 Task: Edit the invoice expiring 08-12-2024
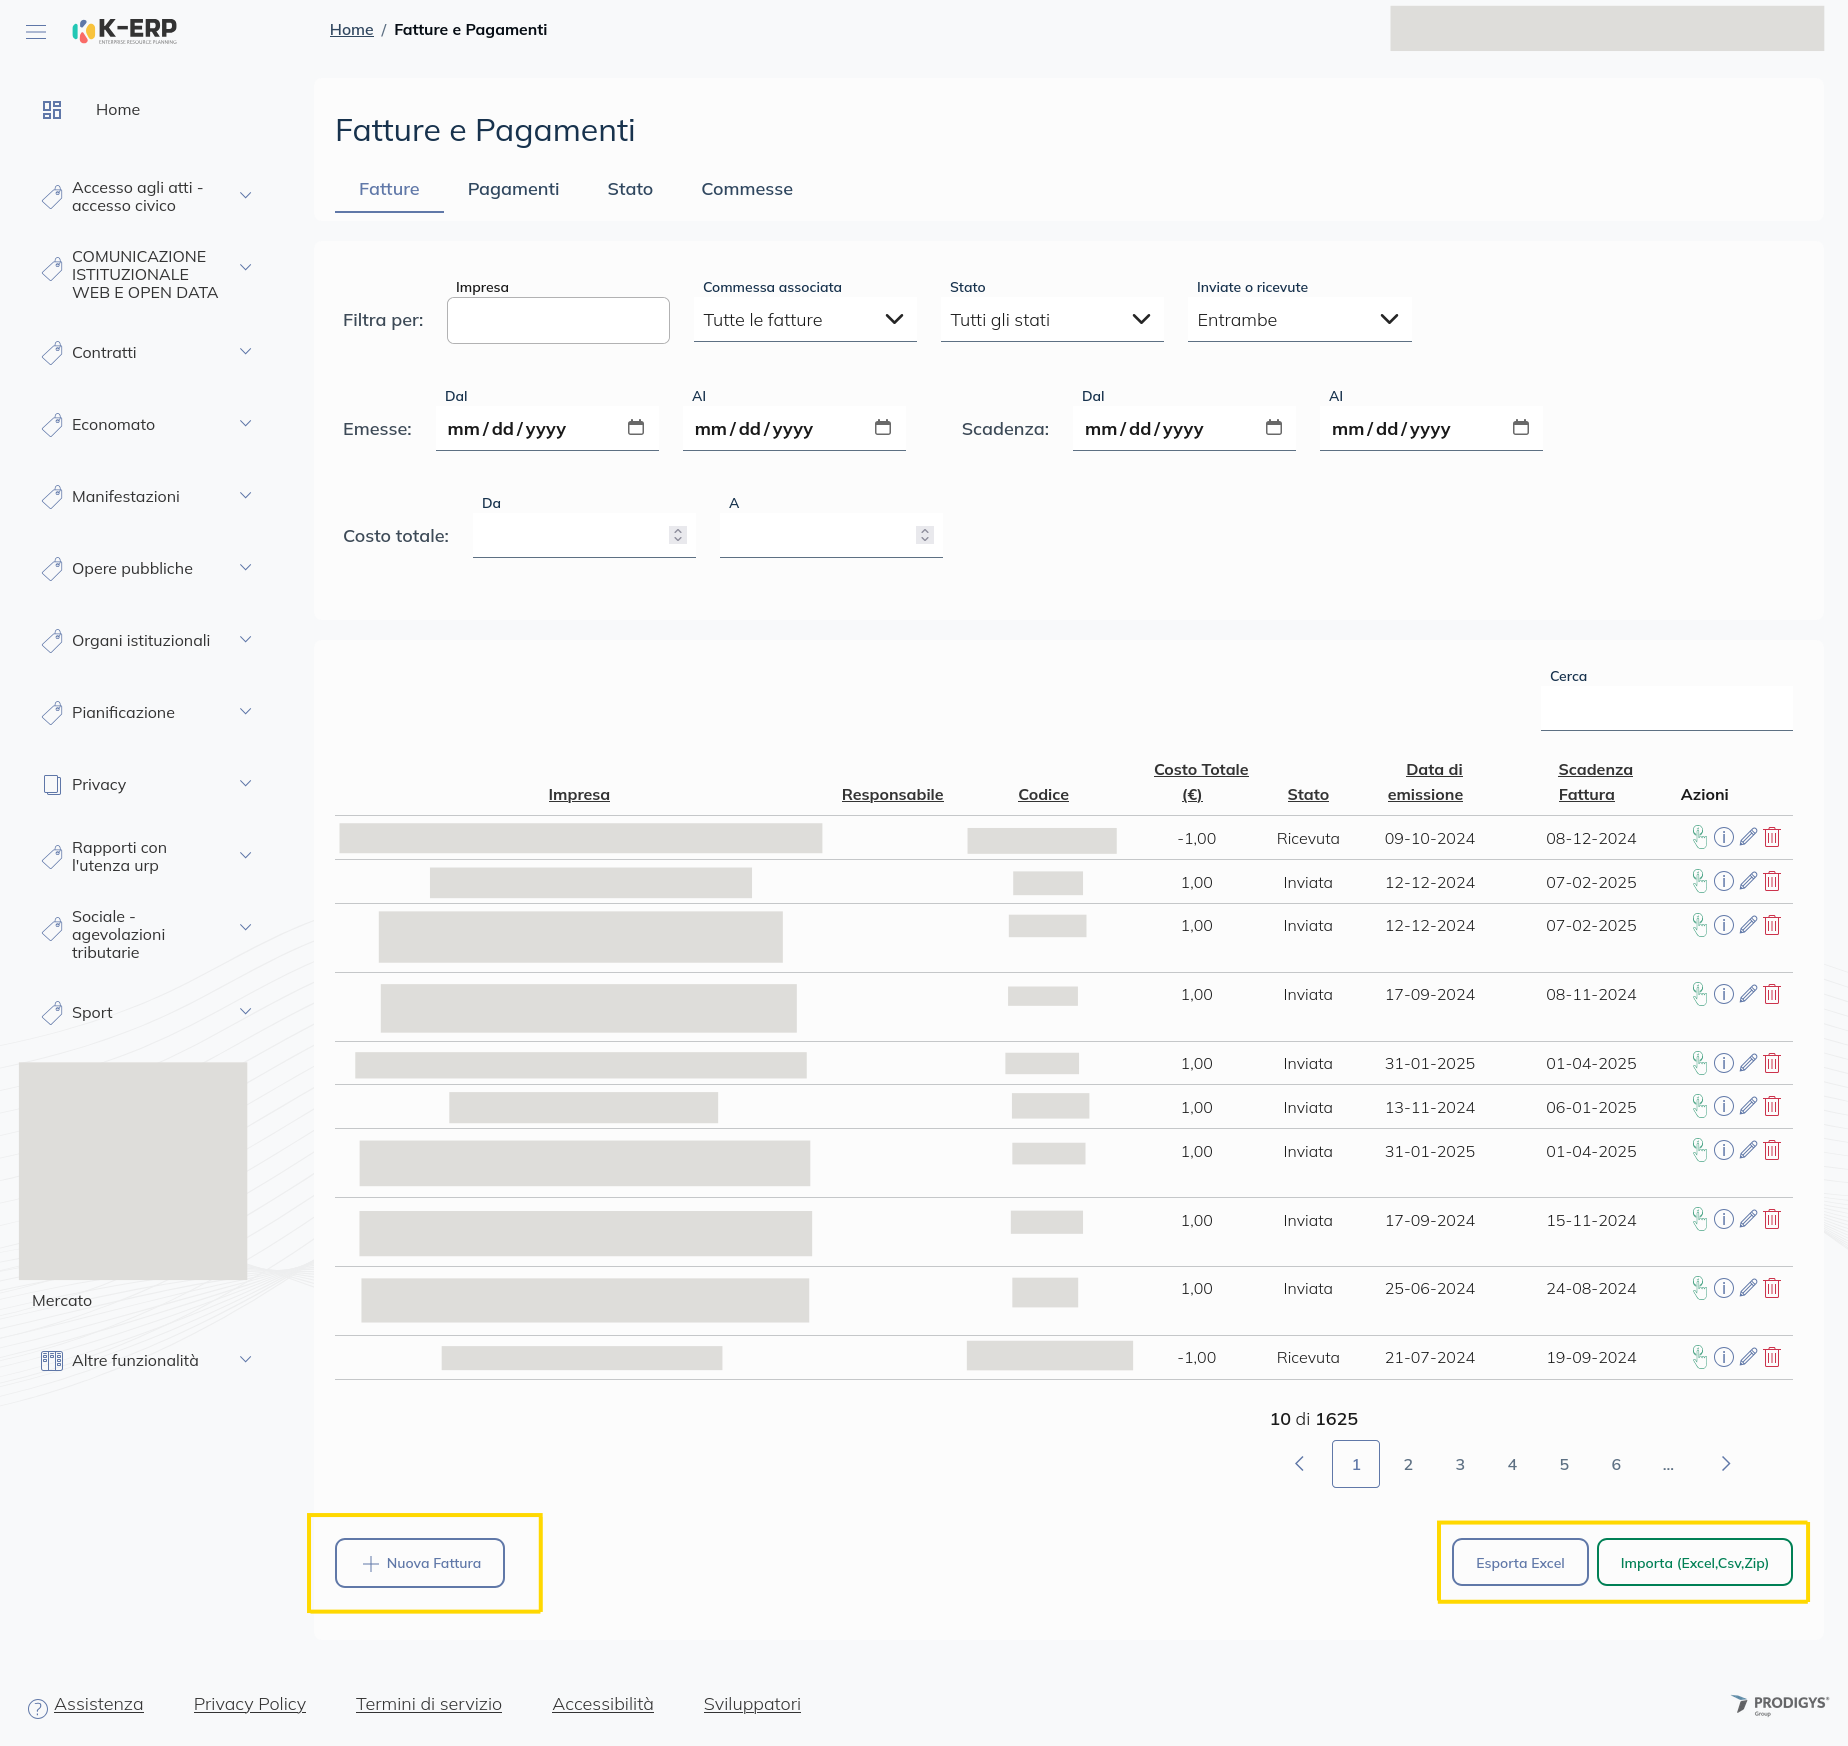point(1748,838)
